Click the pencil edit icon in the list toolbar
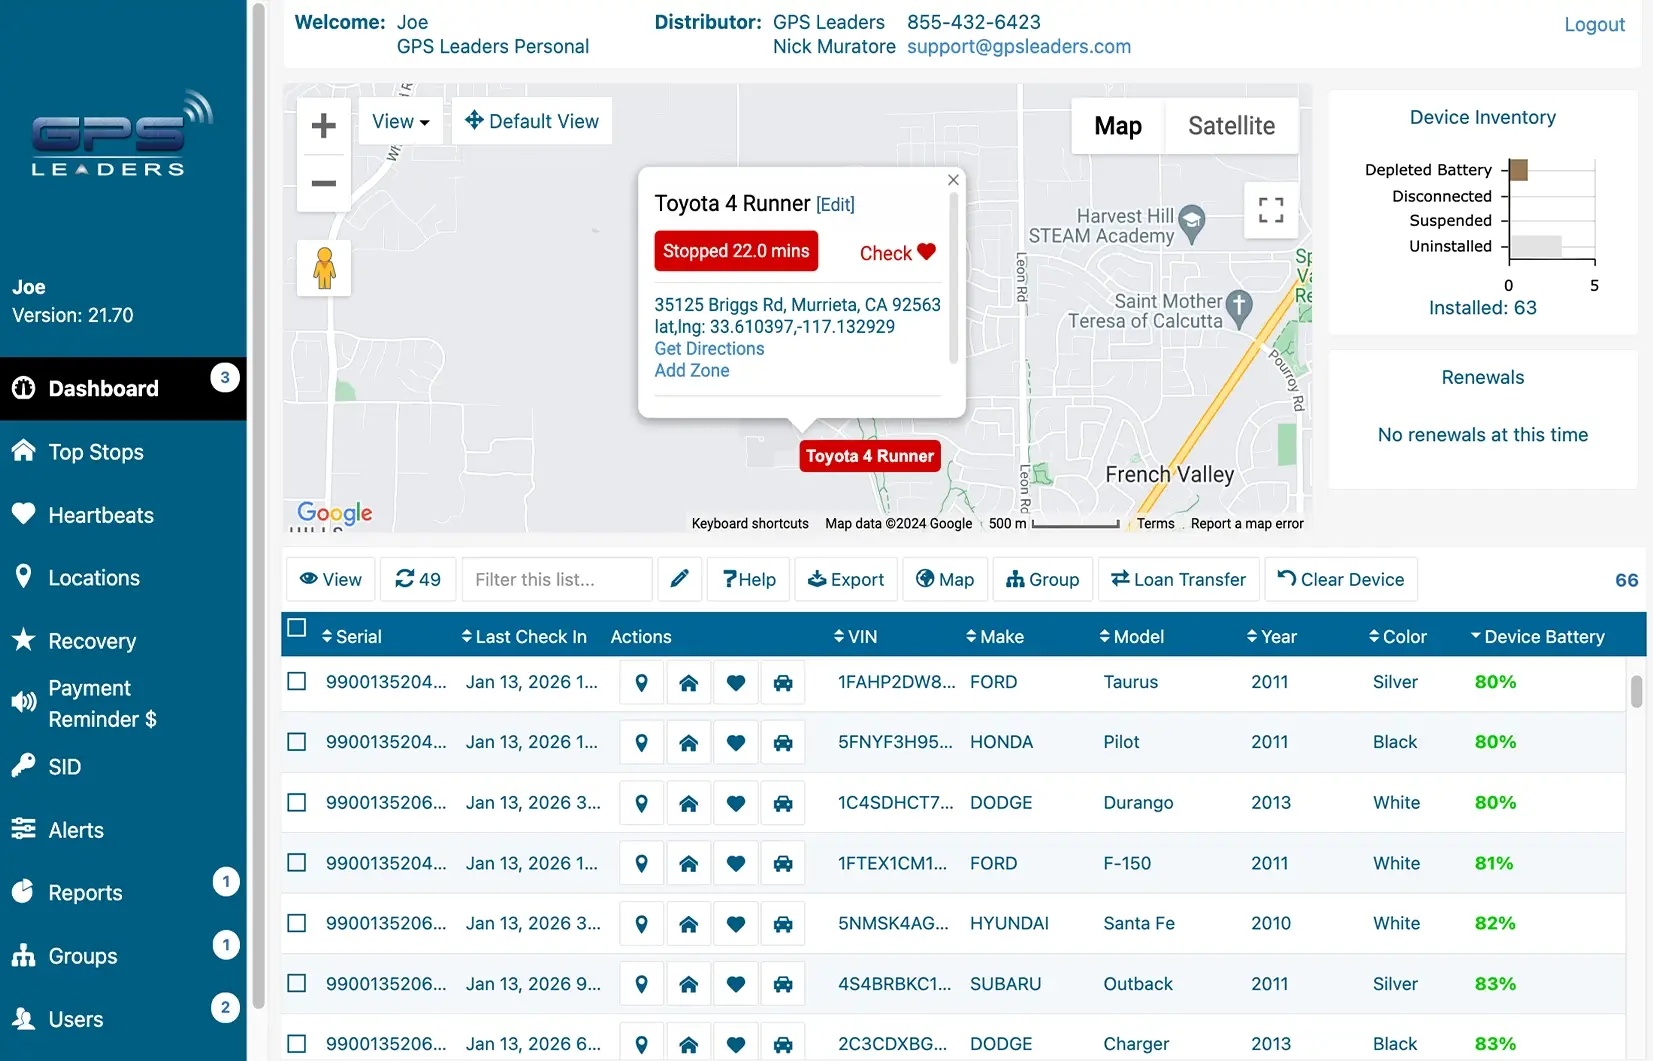Image resolution: width=1653 pixels, height=1061 pixels. (x=679, y=579)
